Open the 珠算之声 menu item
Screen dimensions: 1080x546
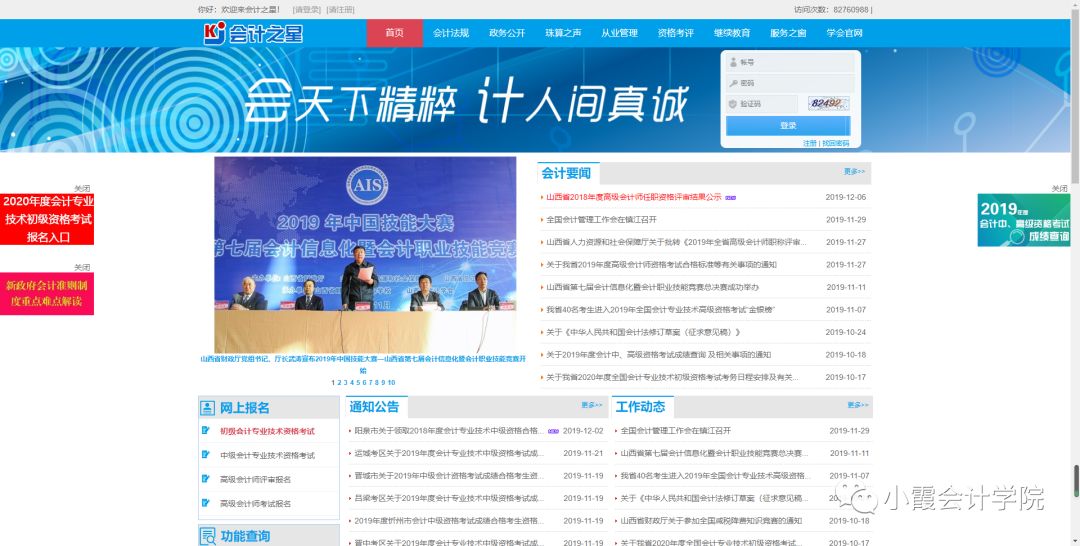563,33
